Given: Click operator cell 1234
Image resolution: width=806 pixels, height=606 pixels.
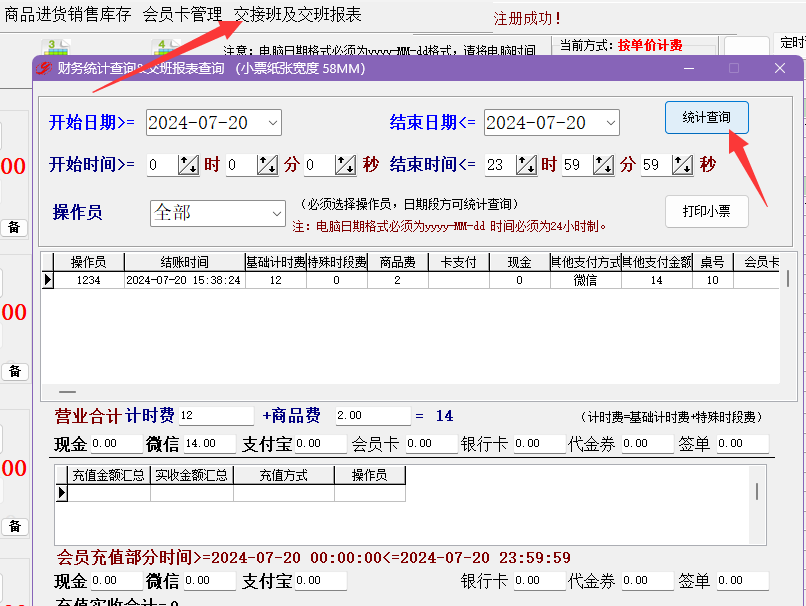Looking at the screenshot, I should pyautogui.click(x=88, y=280).
